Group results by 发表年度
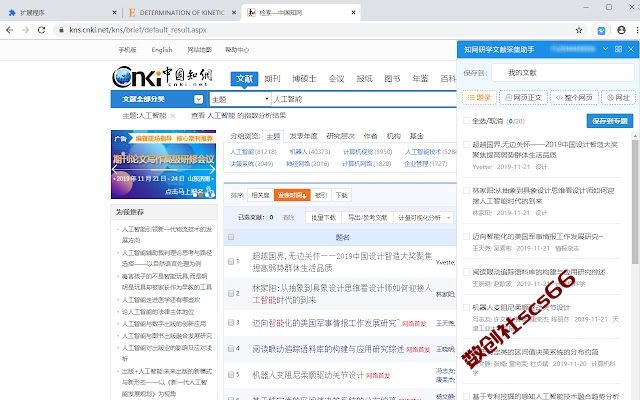640x400 pixels. tap(303, 136)
